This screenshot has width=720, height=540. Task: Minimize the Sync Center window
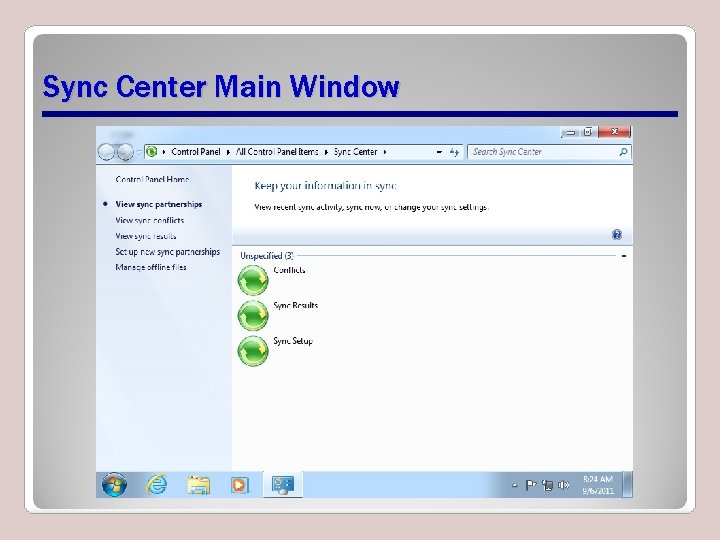pos(571,132)
